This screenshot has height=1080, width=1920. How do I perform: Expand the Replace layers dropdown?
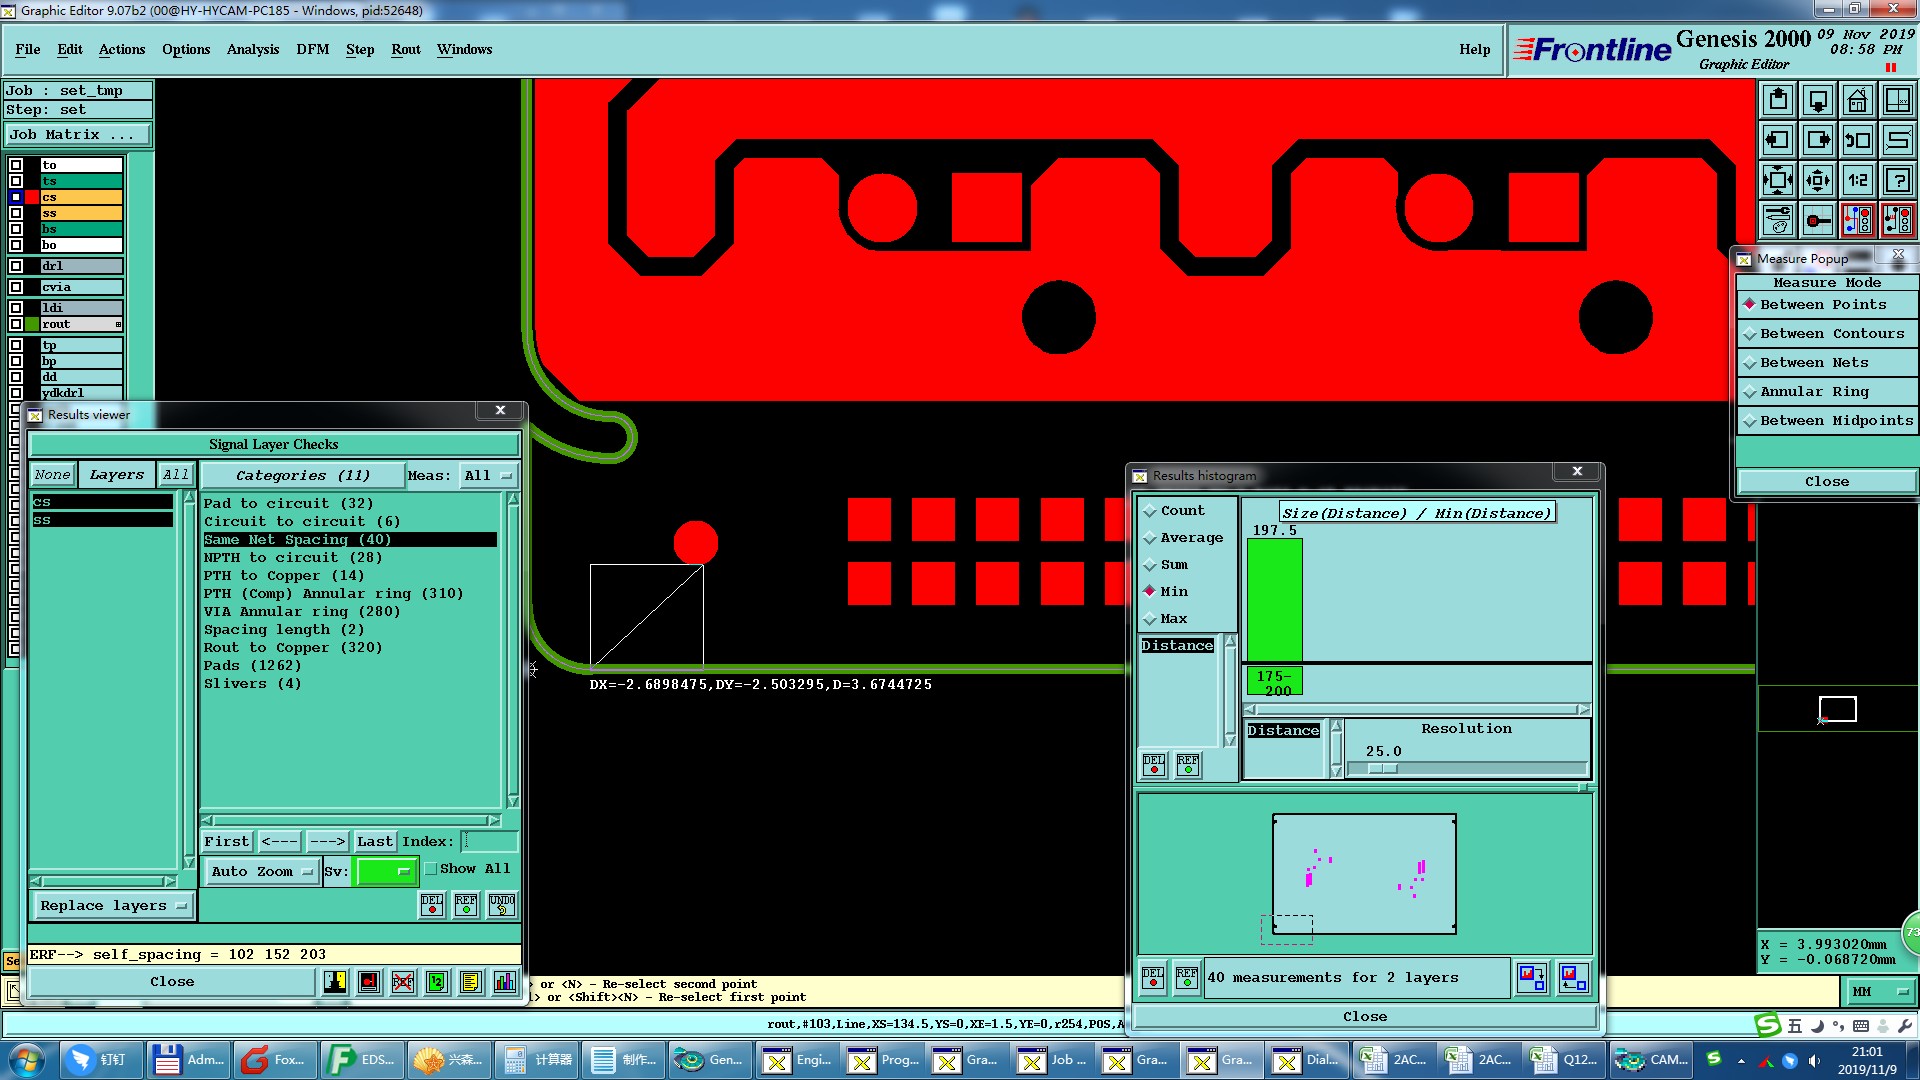113,906
